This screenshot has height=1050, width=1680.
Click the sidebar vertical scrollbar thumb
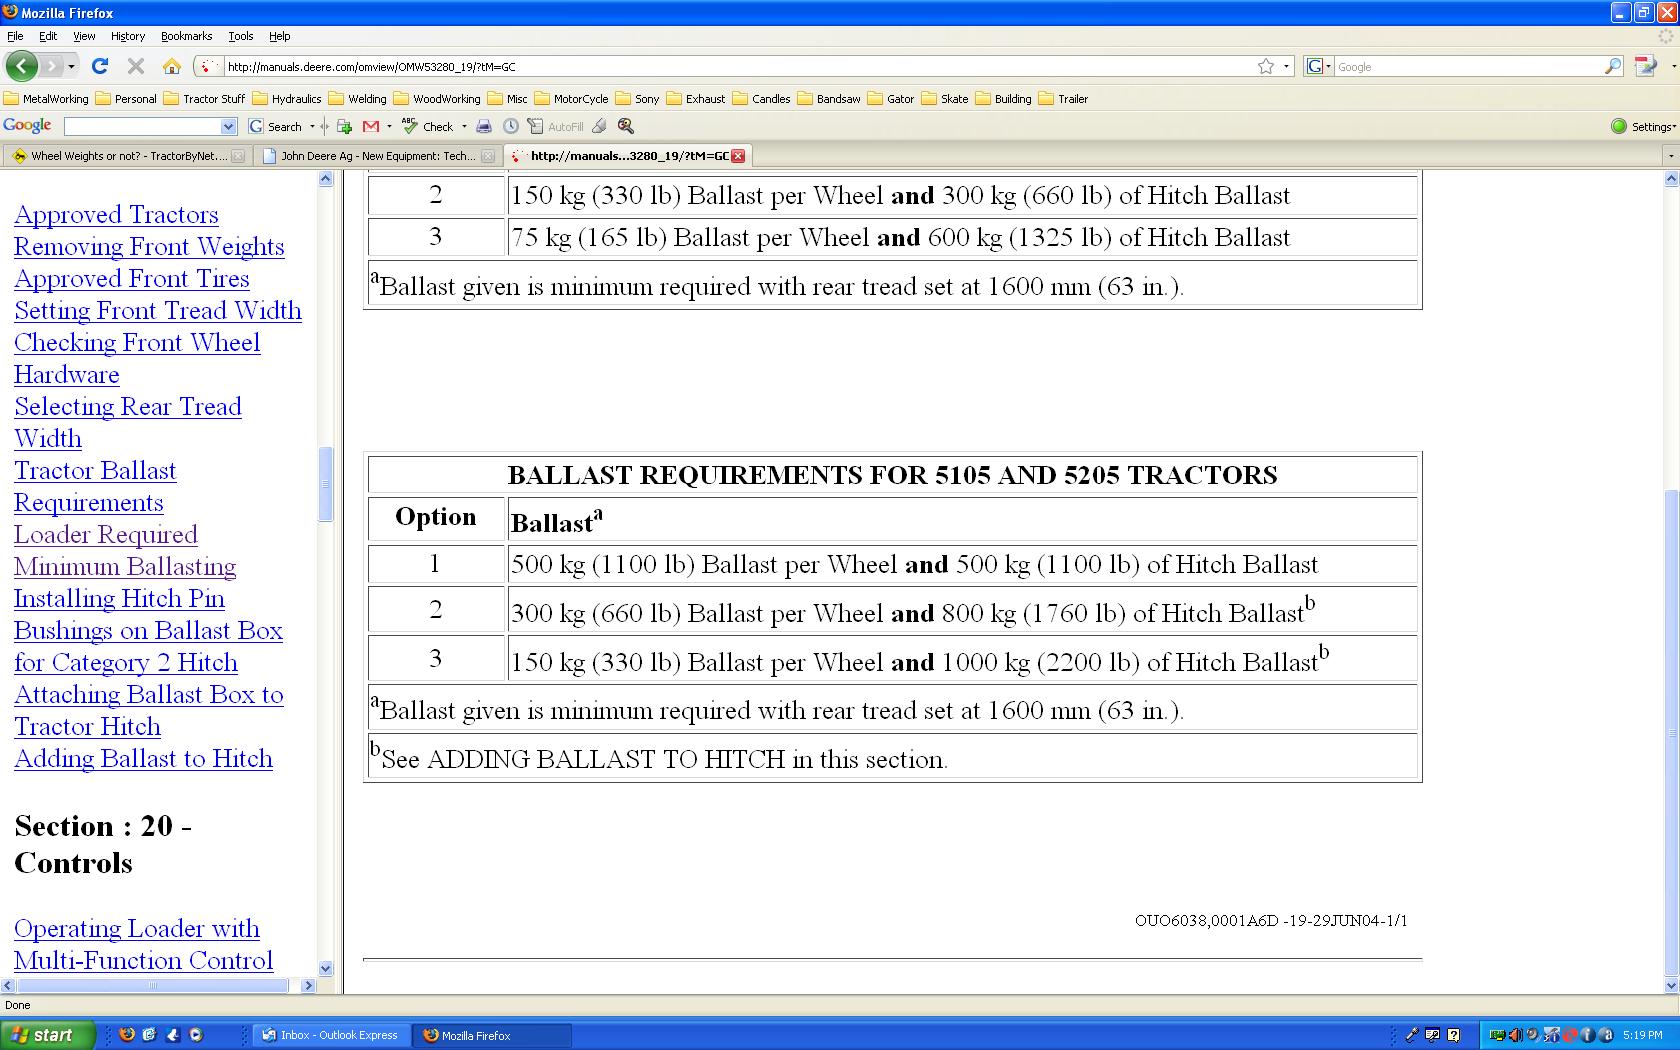point(325,485)
